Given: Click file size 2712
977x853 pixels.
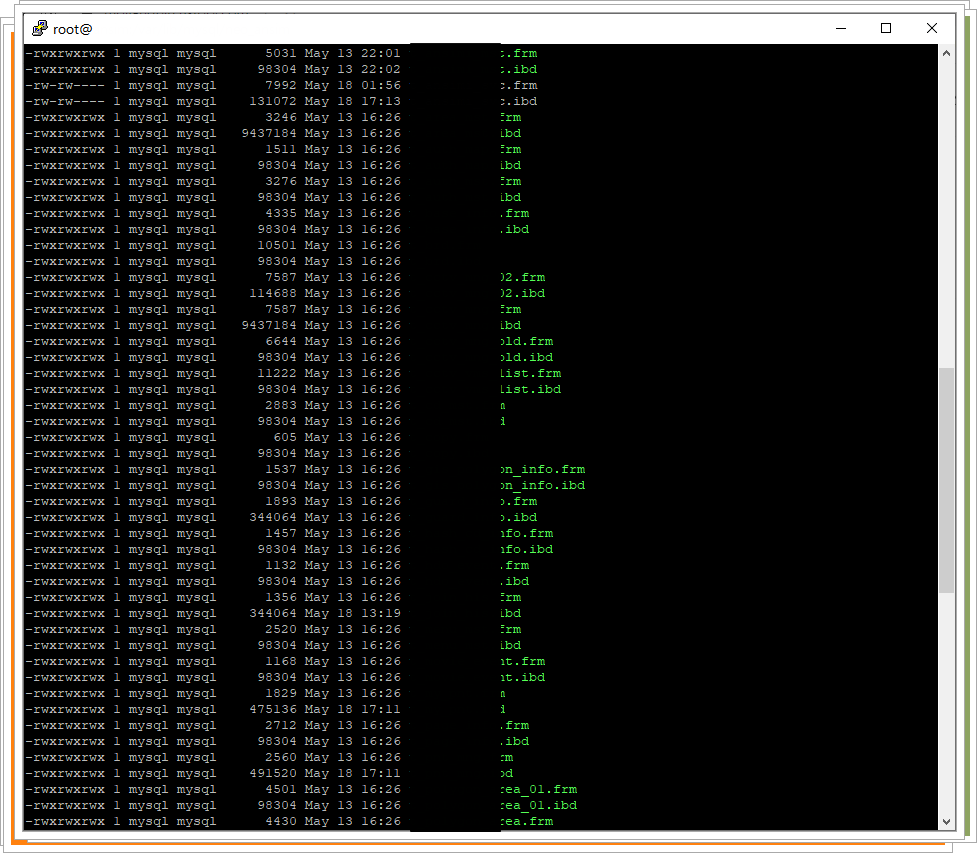Looking at the screenshot, I should pyautogui.click(x=281, y=725).
